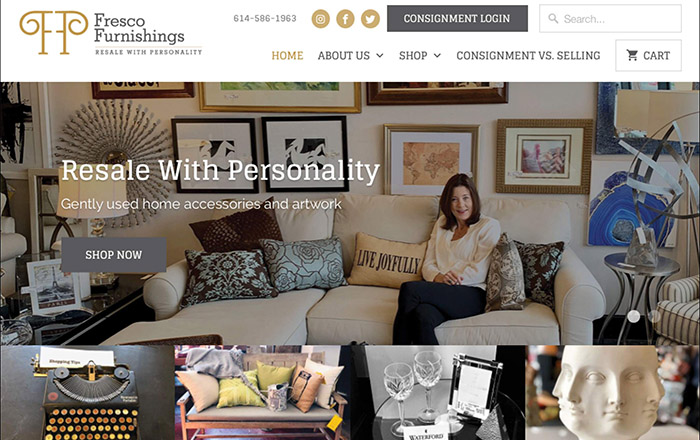The height and width of the screenshot is (440, 700).
Task: Click the Consignment Login button
Action: [457, 18]
